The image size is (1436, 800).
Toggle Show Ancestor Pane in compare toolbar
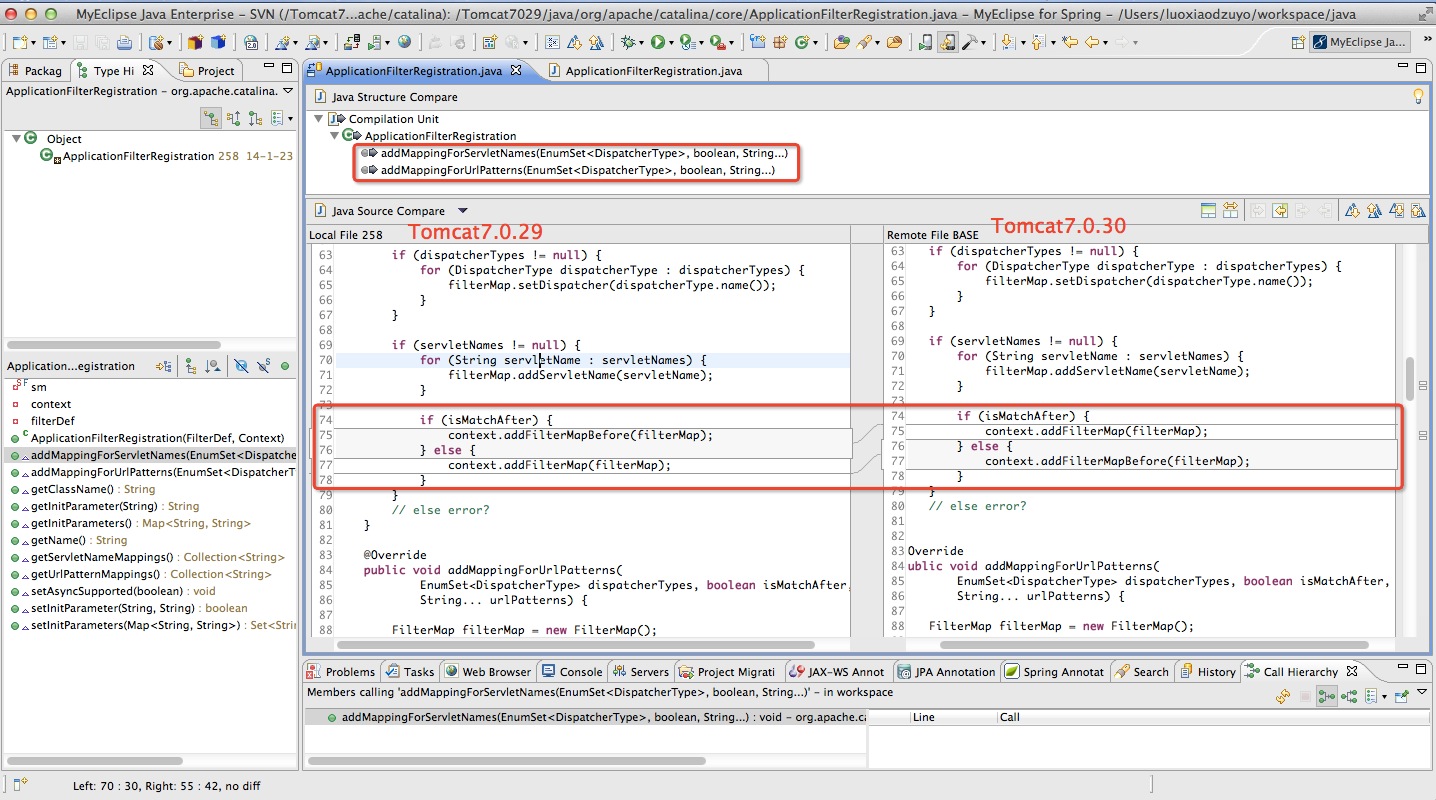1208,210
